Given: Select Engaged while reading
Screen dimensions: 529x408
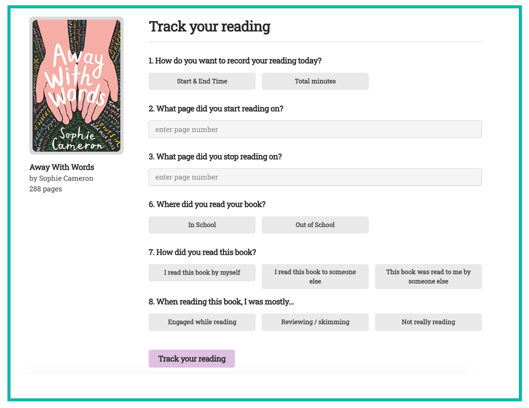Looking at the screenshot, I should (202, 322).
